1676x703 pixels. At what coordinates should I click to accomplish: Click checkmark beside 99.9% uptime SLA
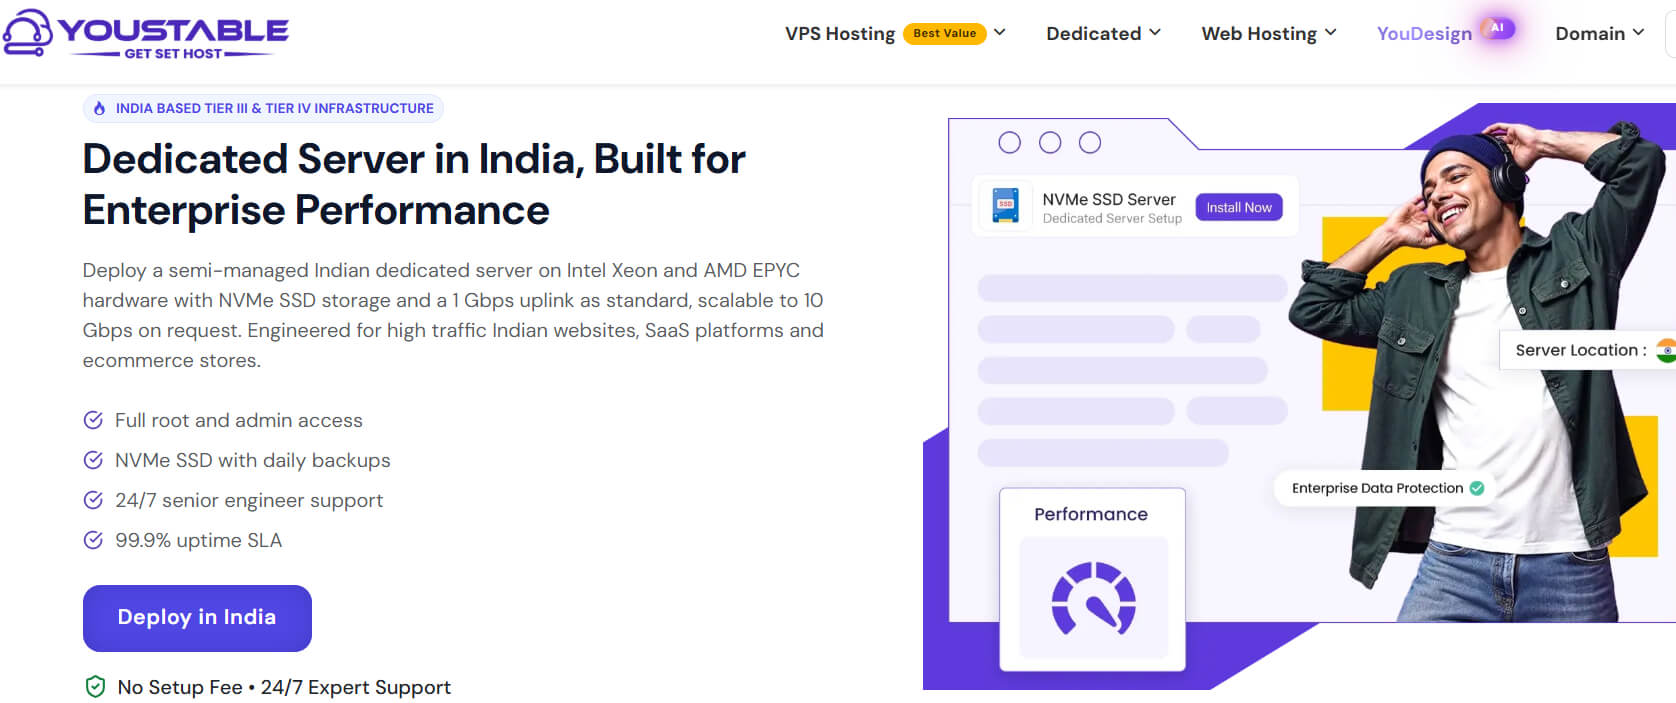tap(93, 540)
